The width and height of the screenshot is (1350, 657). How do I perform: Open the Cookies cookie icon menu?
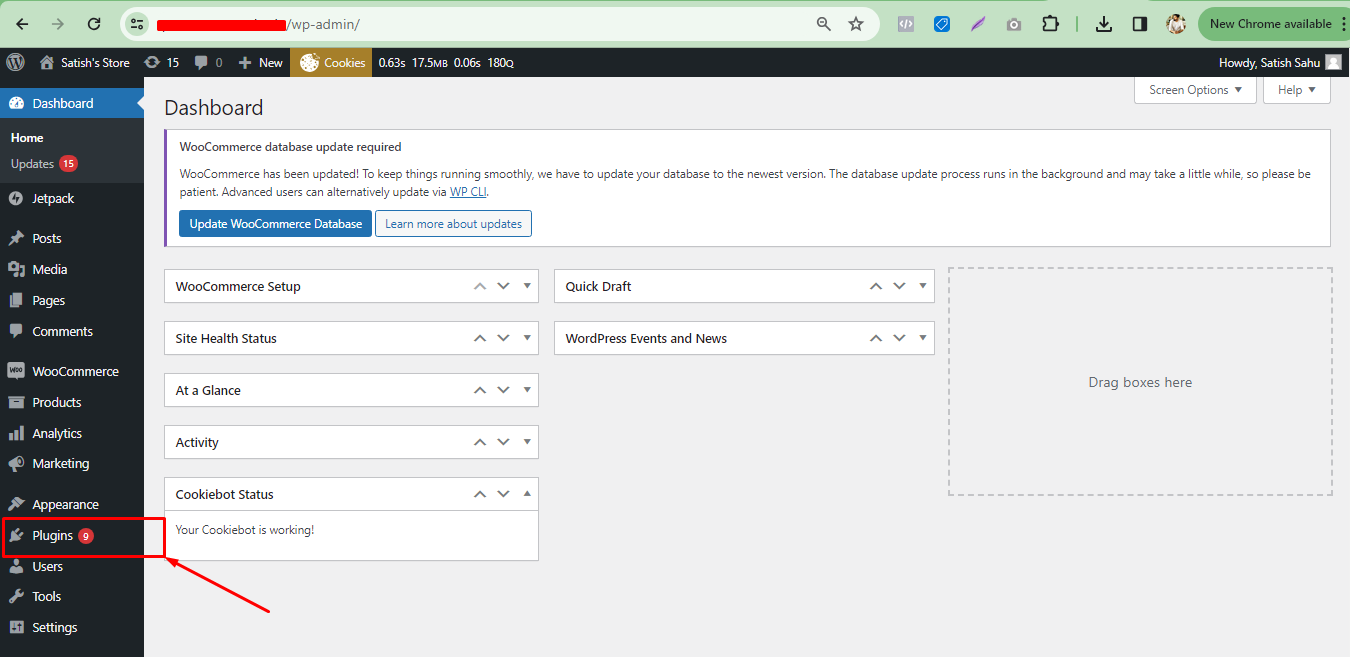coord(309,62)
